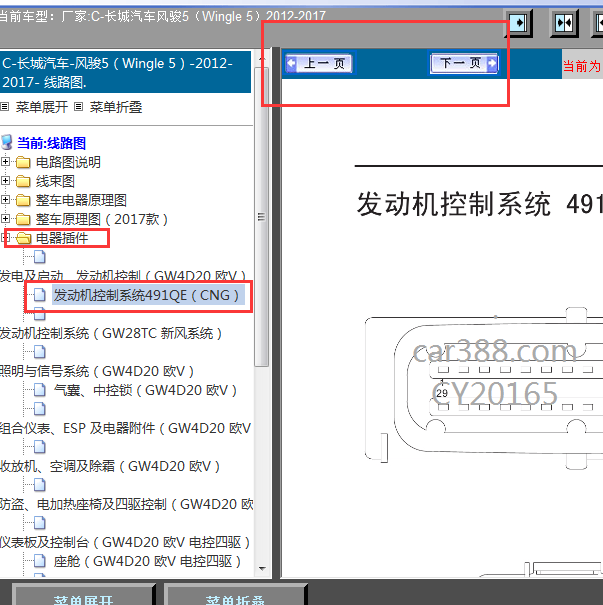Open the 线束图 tree item

coord(55,181)
